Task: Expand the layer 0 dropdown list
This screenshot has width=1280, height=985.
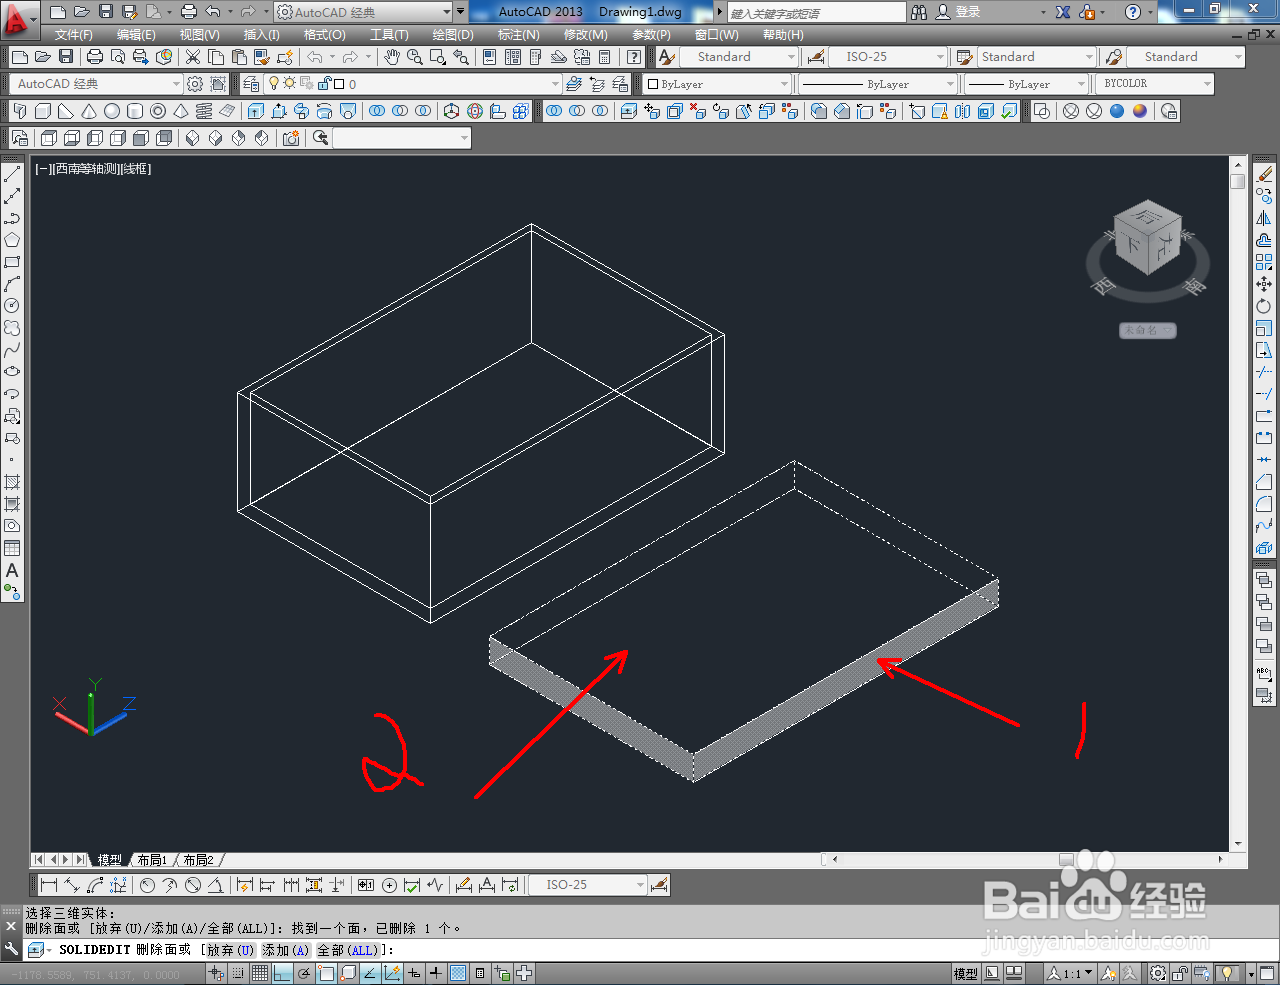Action: click(555, 84)
